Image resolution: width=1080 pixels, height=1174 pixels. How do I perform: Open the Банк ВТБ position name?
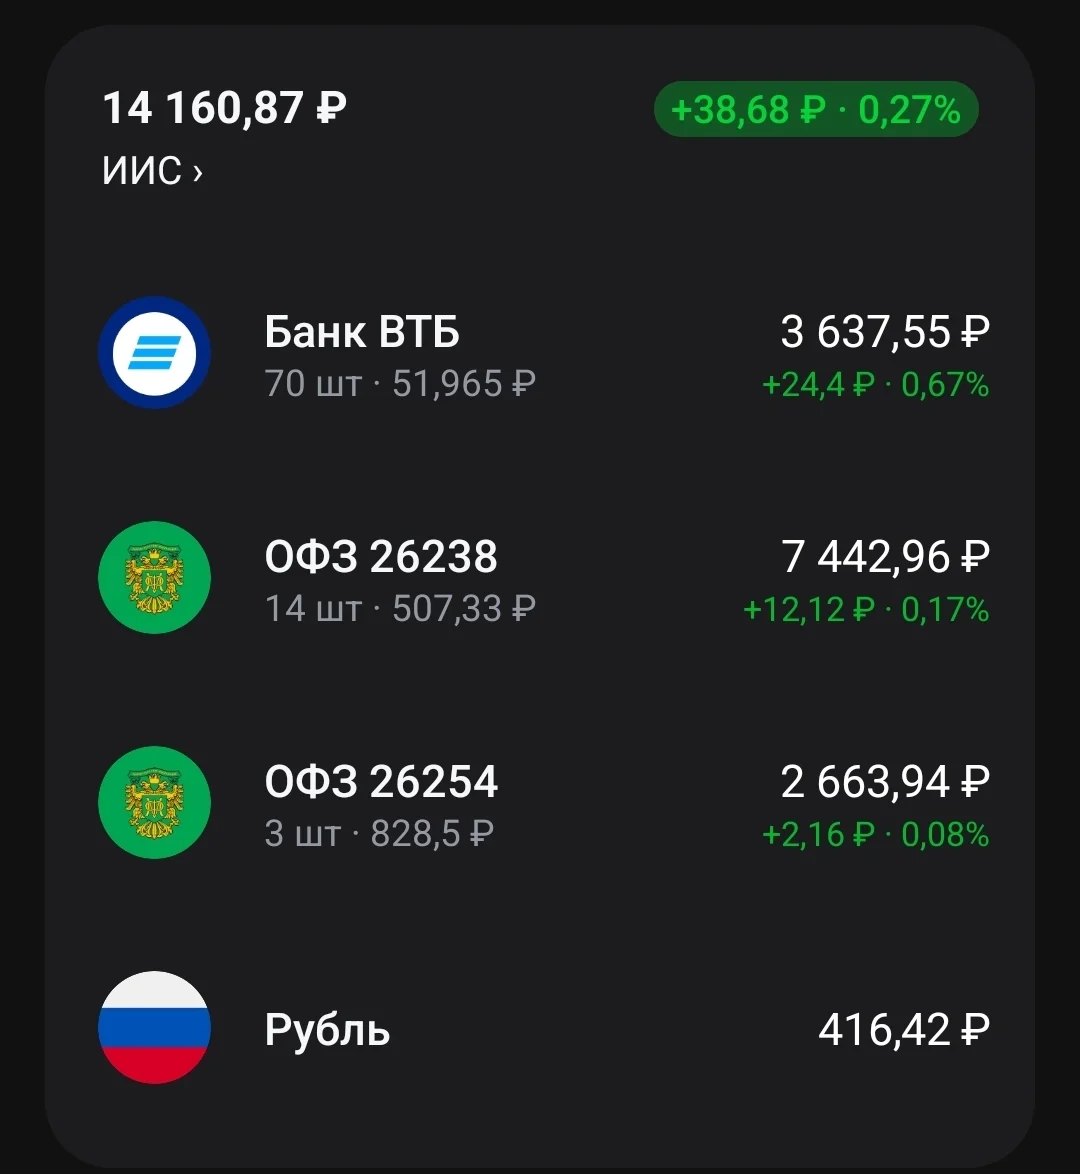coord(362,332)
